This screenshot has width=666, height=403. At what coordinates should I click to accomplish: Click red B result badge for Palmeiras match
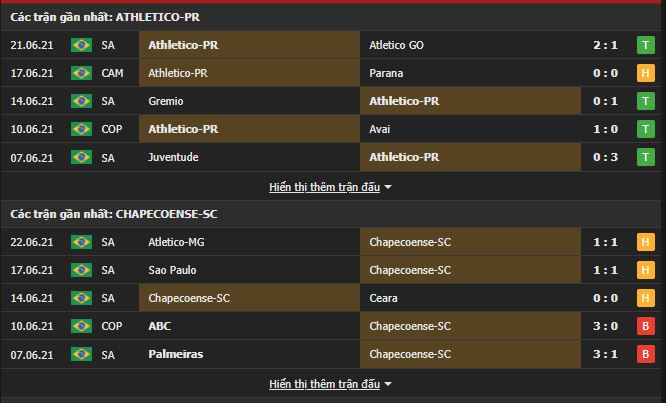tap(646, 354)
